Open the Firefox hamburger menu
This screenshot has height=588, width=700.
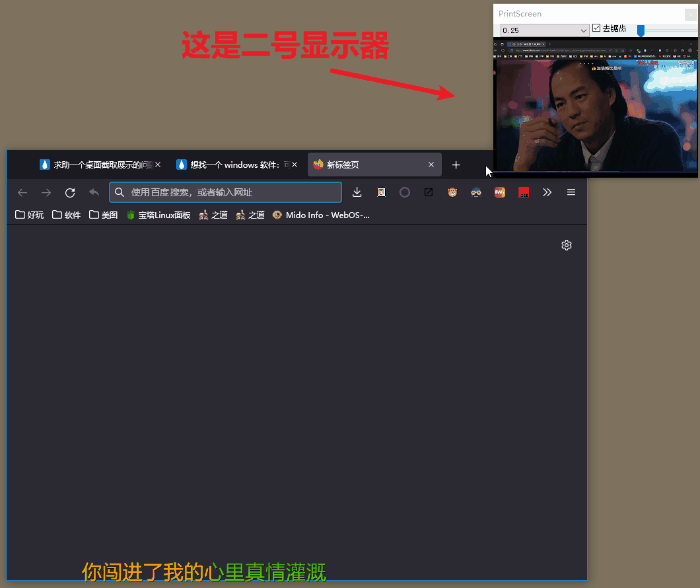pos(571,192)
